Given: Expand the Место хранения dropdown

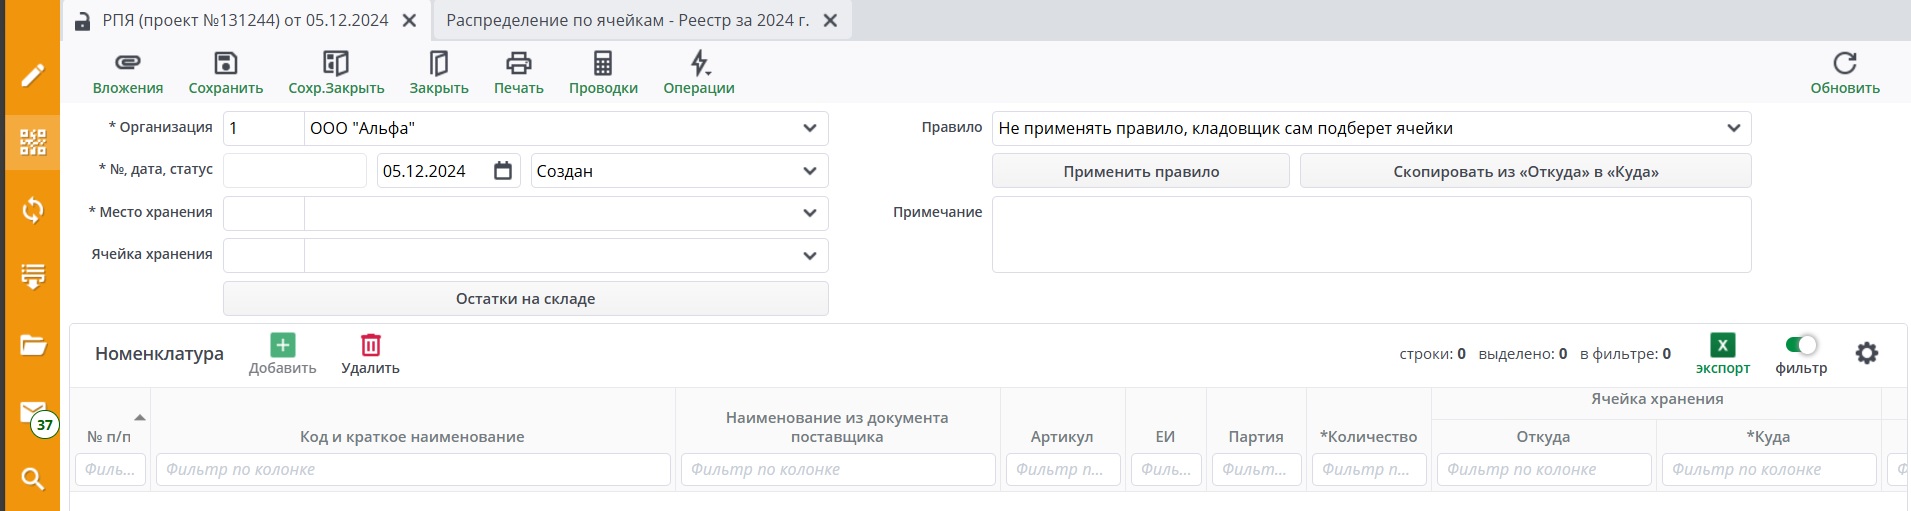Looking at the screenshot, I should [x=809, y=213].
